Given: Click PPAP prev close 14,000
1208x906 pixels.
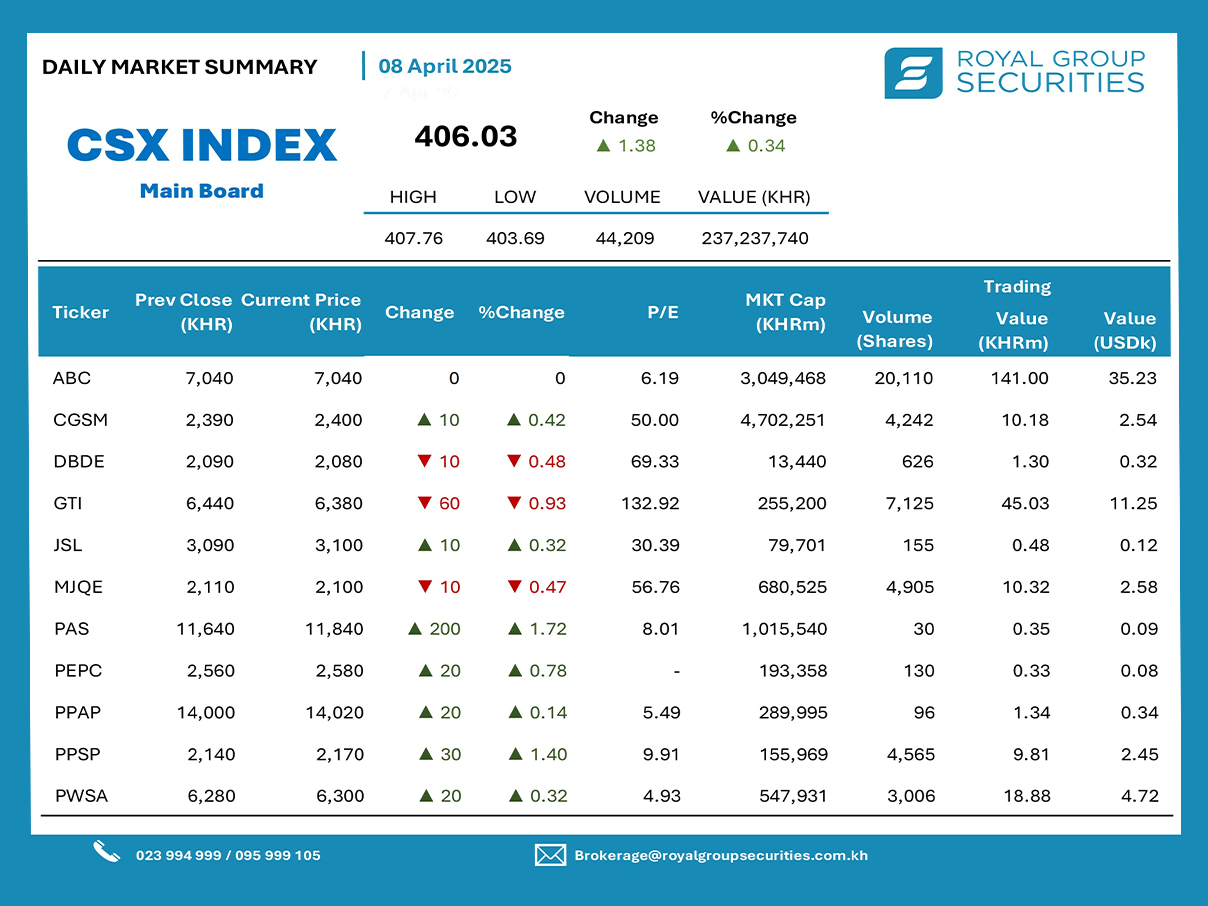Looking at the screenshot, I should (x=205, y=713).
